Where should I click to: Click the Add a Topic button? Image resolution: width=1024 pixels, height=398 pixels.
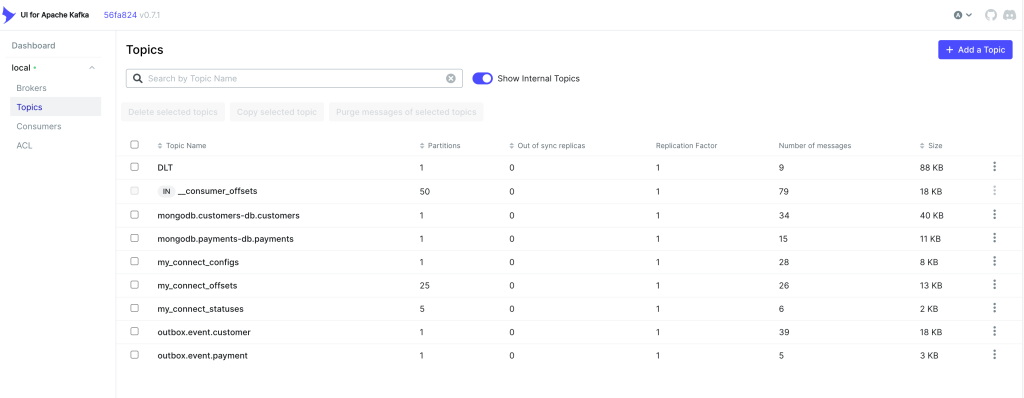(x=975, y=50)
